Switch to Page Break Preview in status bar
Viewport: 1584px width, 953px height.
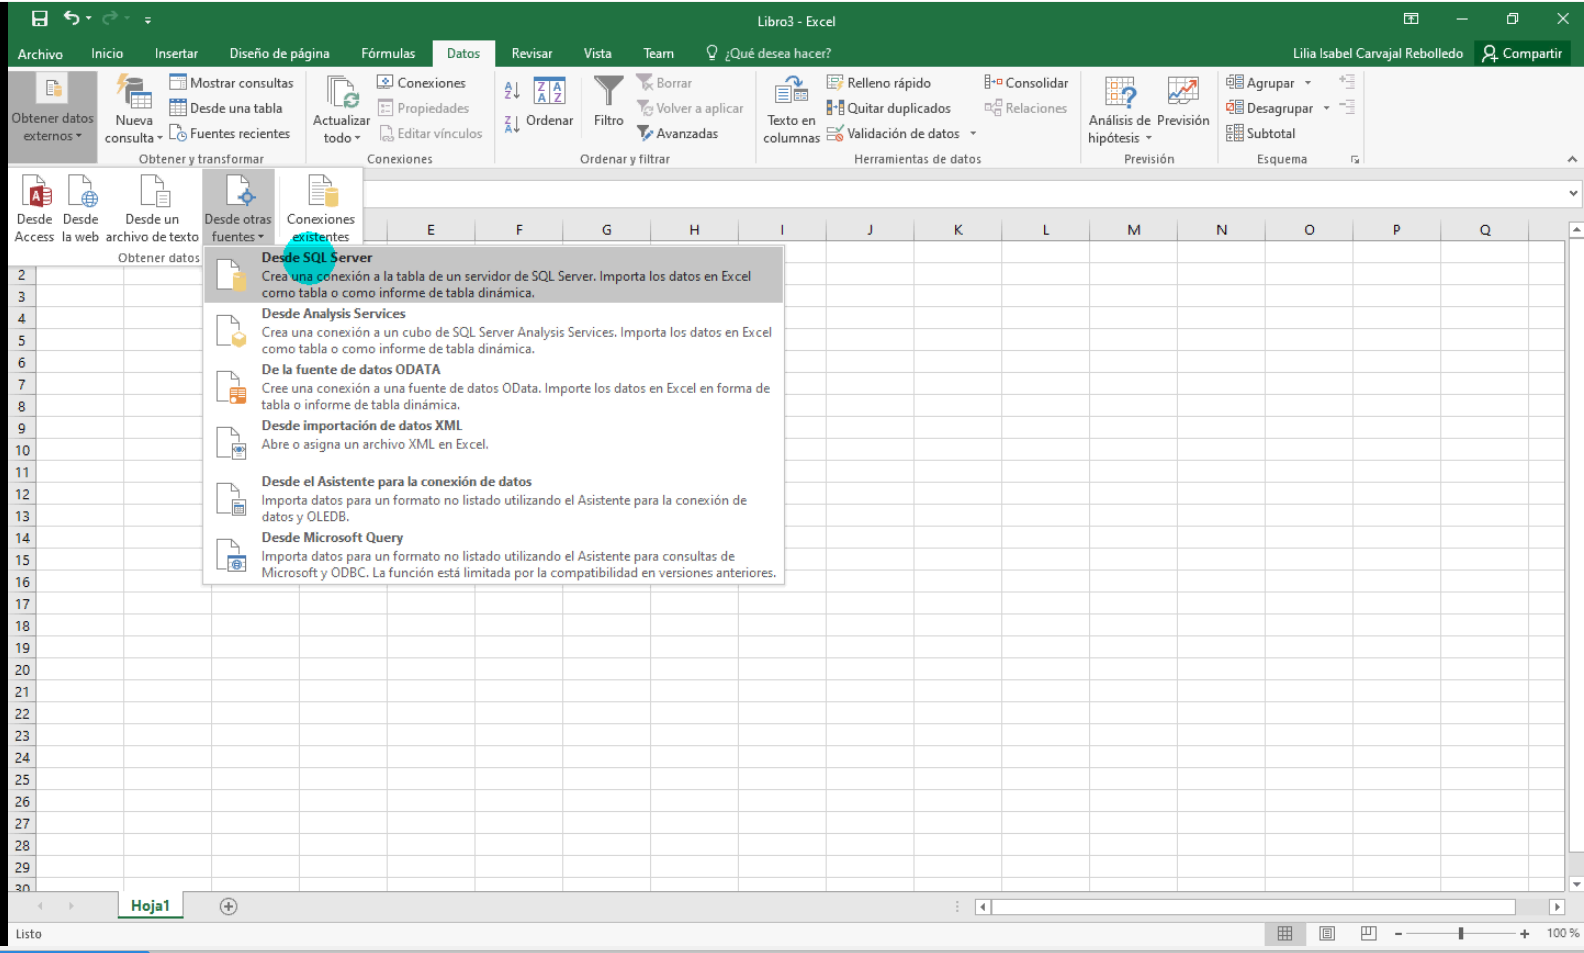[1369, 933]
